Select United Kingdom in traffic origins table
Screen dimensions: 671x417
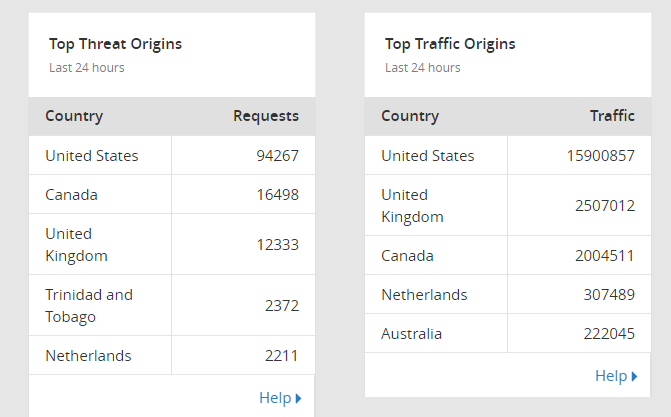coord(412,205)
